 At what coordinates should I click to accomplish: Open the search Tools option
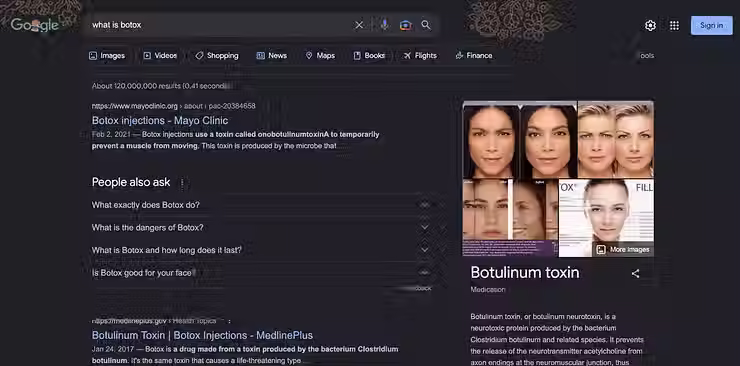pos(646,56)
